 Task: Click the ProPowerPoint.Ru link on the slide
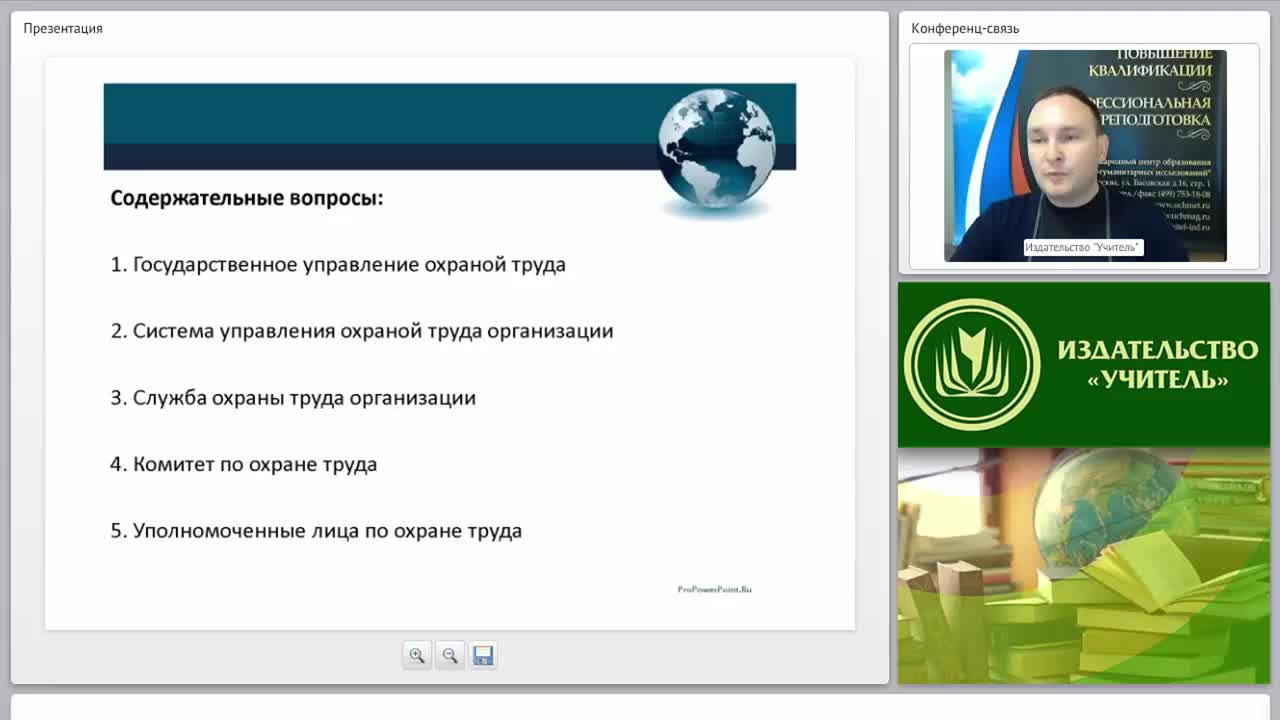tap(714, 589)
